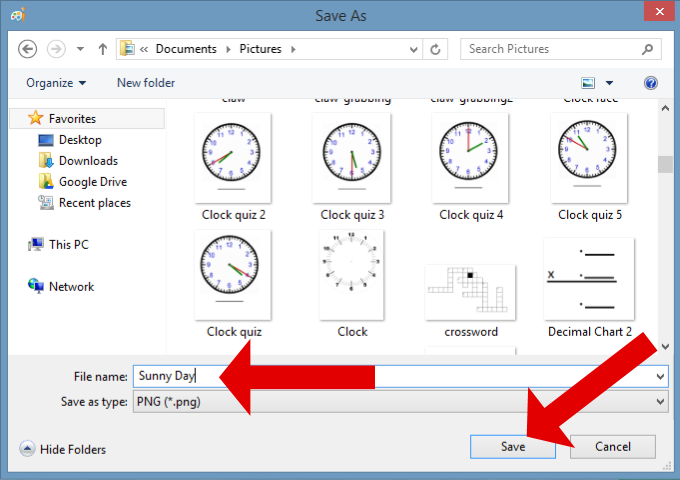Select Network in navigation pane
680x480 pixels.
pos(71,287)
